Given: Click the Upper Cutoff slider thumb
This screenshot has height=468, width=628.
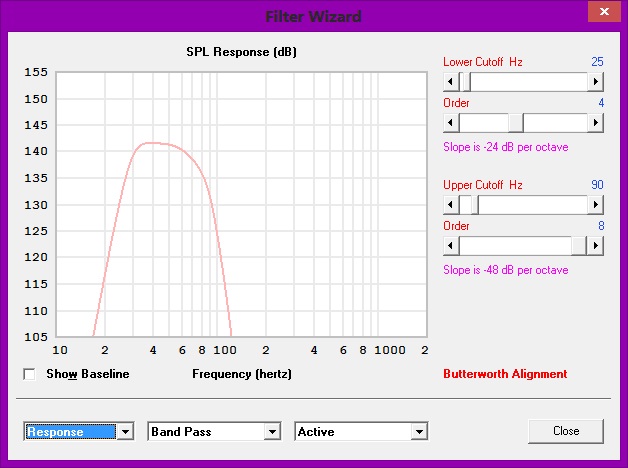Looking at the screenshot, I should 475,205.
